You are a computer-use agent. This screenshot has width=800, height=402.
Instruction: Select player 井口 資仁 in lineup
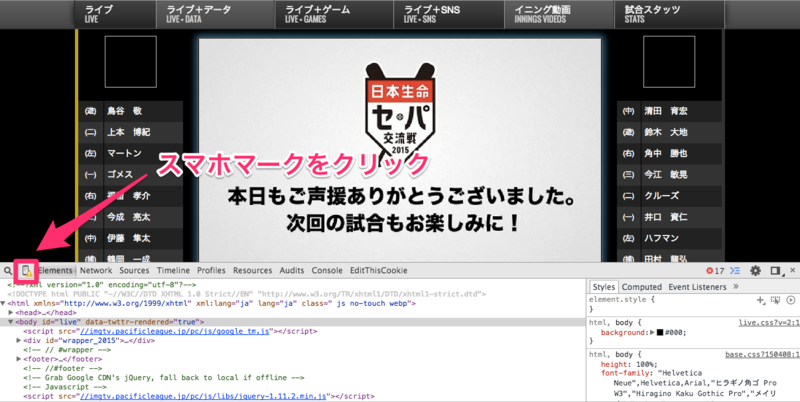point(669,217)
